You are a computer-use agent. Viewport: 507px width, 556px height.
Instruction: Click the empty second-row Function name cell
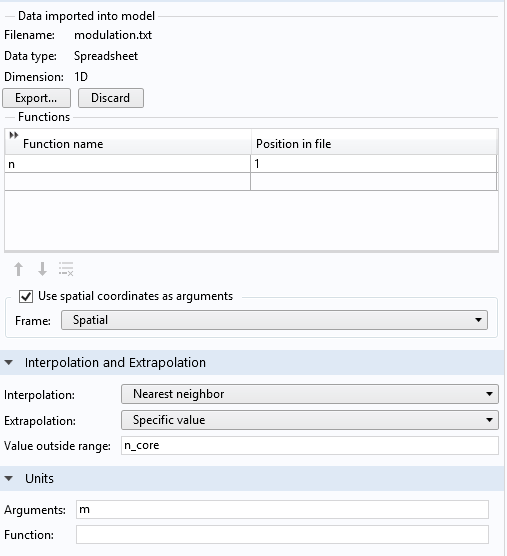128,182
